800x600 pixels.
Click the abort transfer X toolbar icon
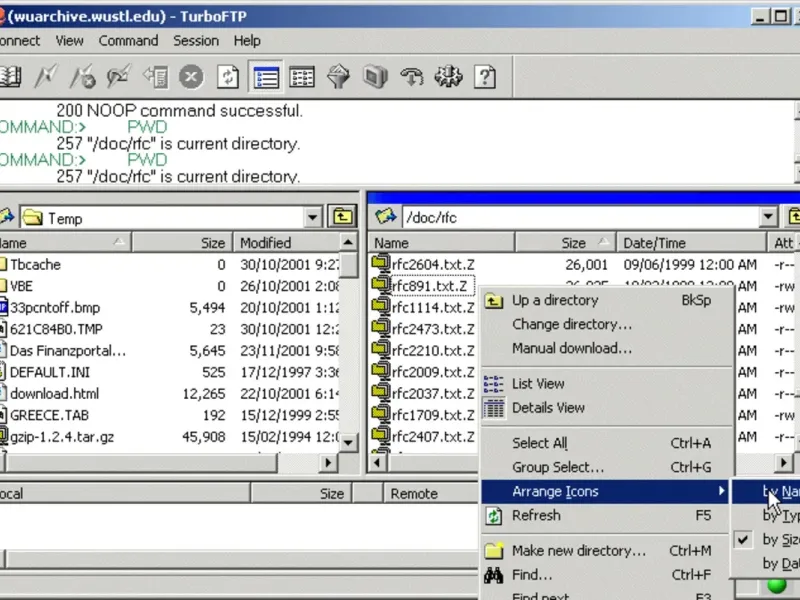click(x=191, y=78)
